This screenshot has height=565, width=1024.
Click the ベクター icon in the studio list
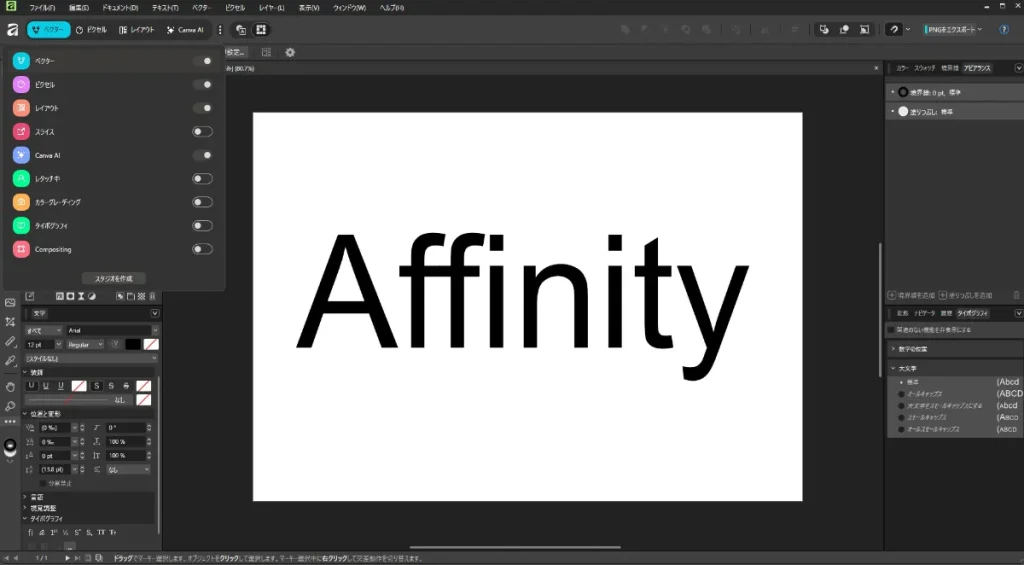pyautogui.click(x=22, y=61)
